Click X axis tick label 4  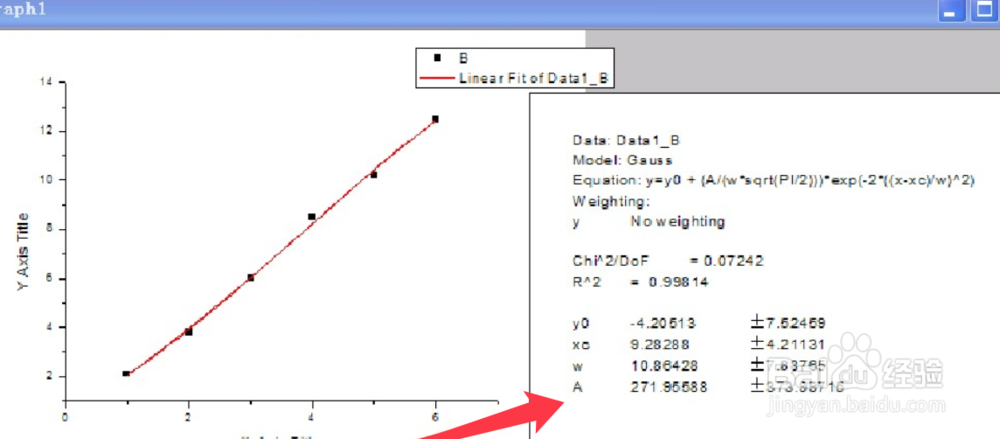311,417
